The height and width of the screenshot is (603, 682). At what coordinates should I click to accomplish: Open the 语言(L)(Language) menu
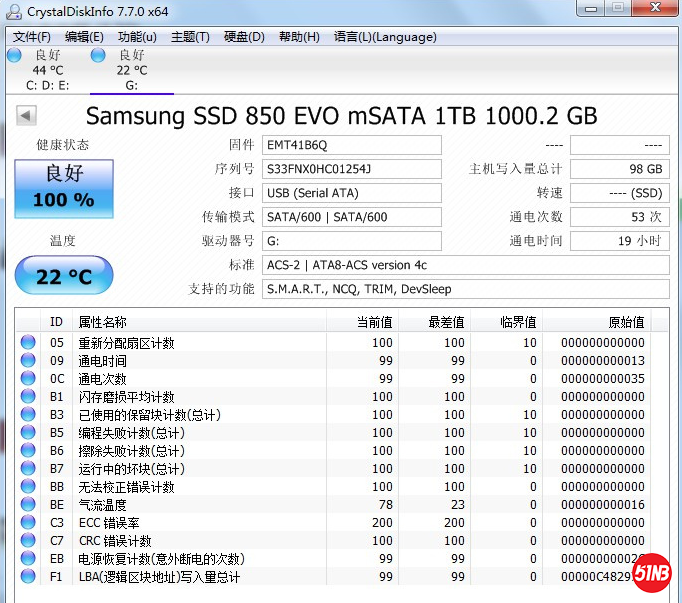385,37
